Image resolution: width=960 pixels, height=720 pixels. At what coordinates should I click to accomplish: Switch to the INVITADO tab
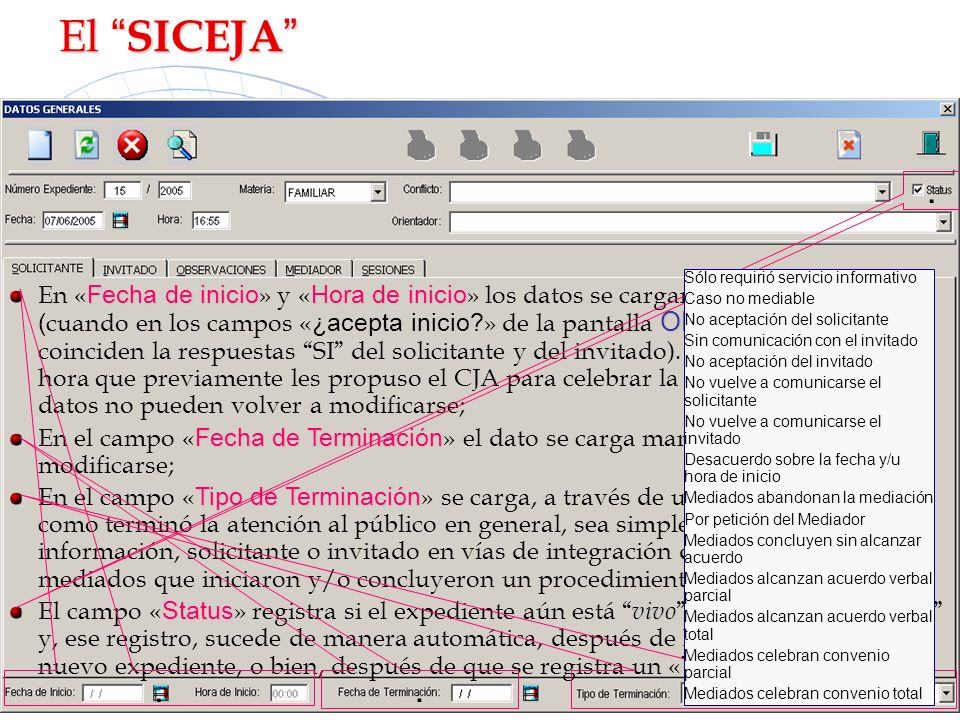tap(129, 269)
